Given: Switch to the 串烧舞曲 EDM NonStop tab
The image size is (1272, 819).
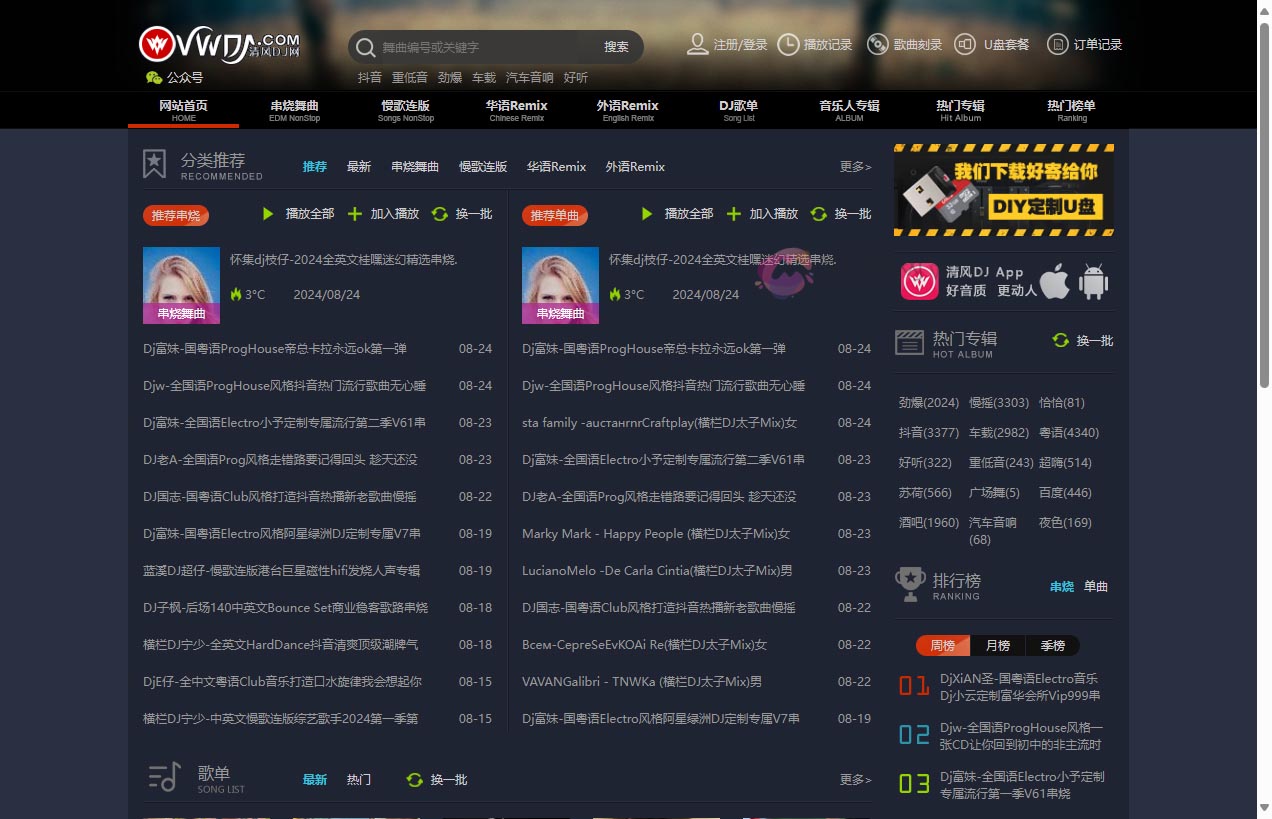Looking at the screenshot, I should pos(294,110).
